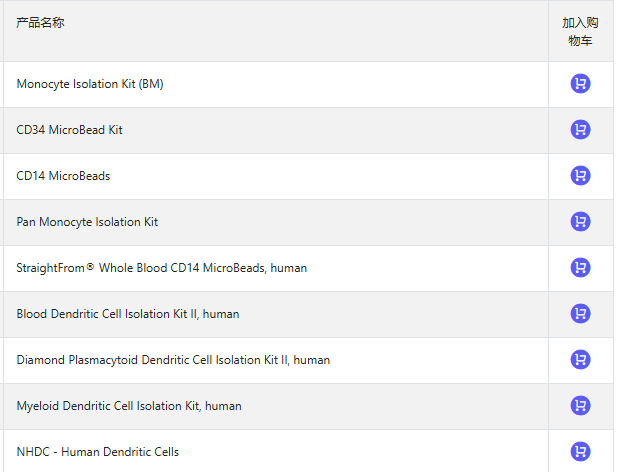Add Myeloid Dendritic Cell Isolation Kit to cart

[580, 406]
